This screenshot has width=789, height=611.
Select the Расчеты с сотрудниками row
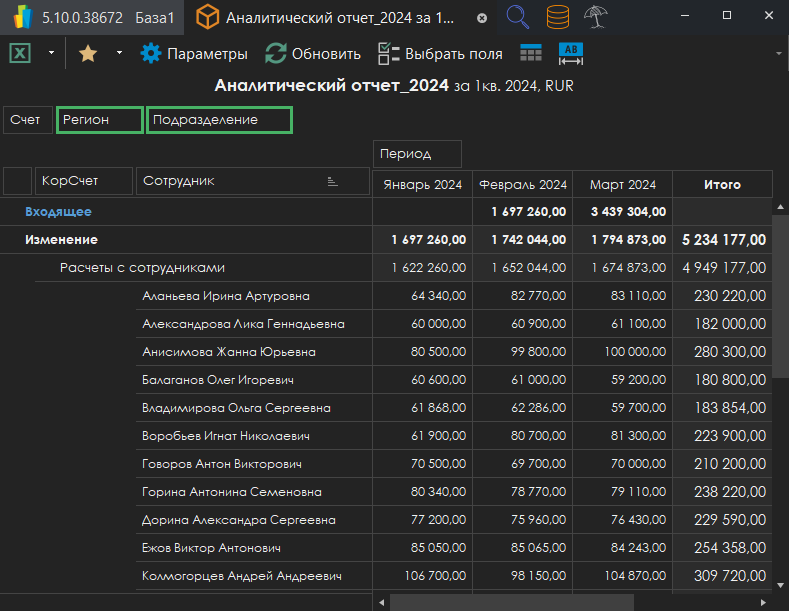point(142,268)
